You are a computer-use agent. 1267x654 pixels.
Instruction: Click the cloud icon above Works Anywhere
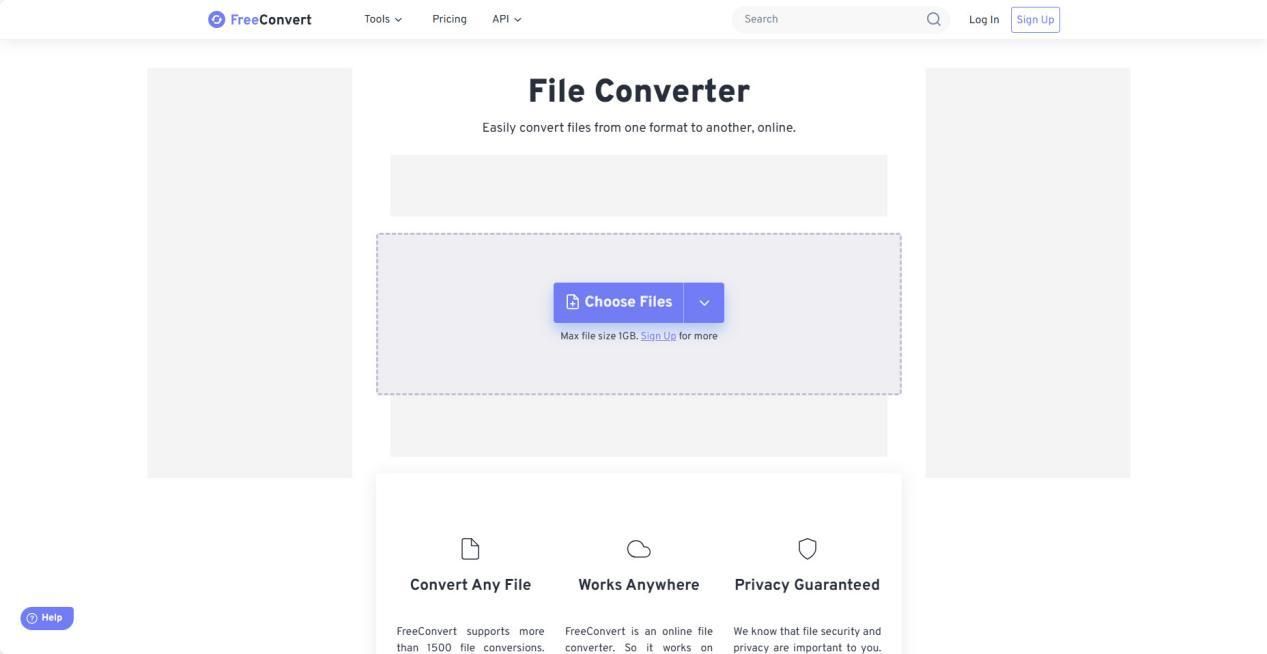tap(639, 549)
